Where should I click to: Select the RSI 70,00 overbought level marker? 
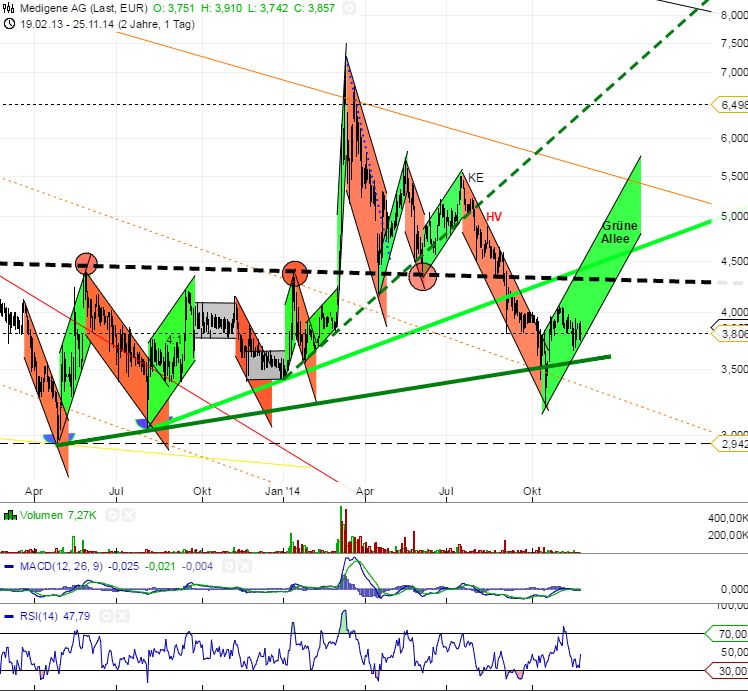coord(727,634)
